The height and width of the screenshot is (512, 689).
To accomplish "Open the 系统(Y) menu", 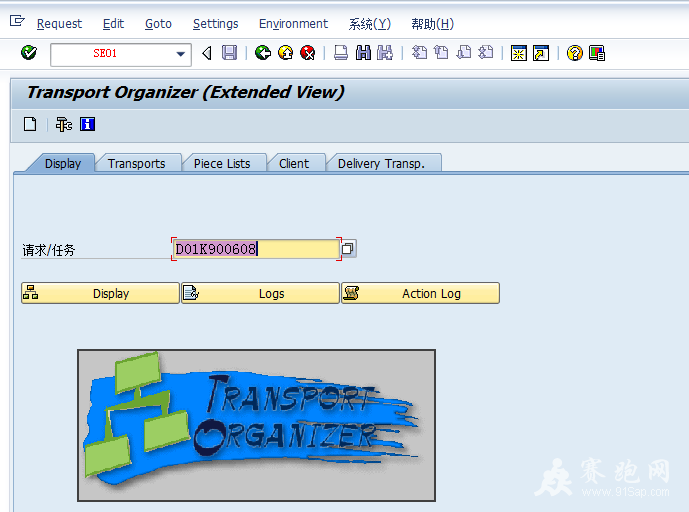I will coord(370,24).
